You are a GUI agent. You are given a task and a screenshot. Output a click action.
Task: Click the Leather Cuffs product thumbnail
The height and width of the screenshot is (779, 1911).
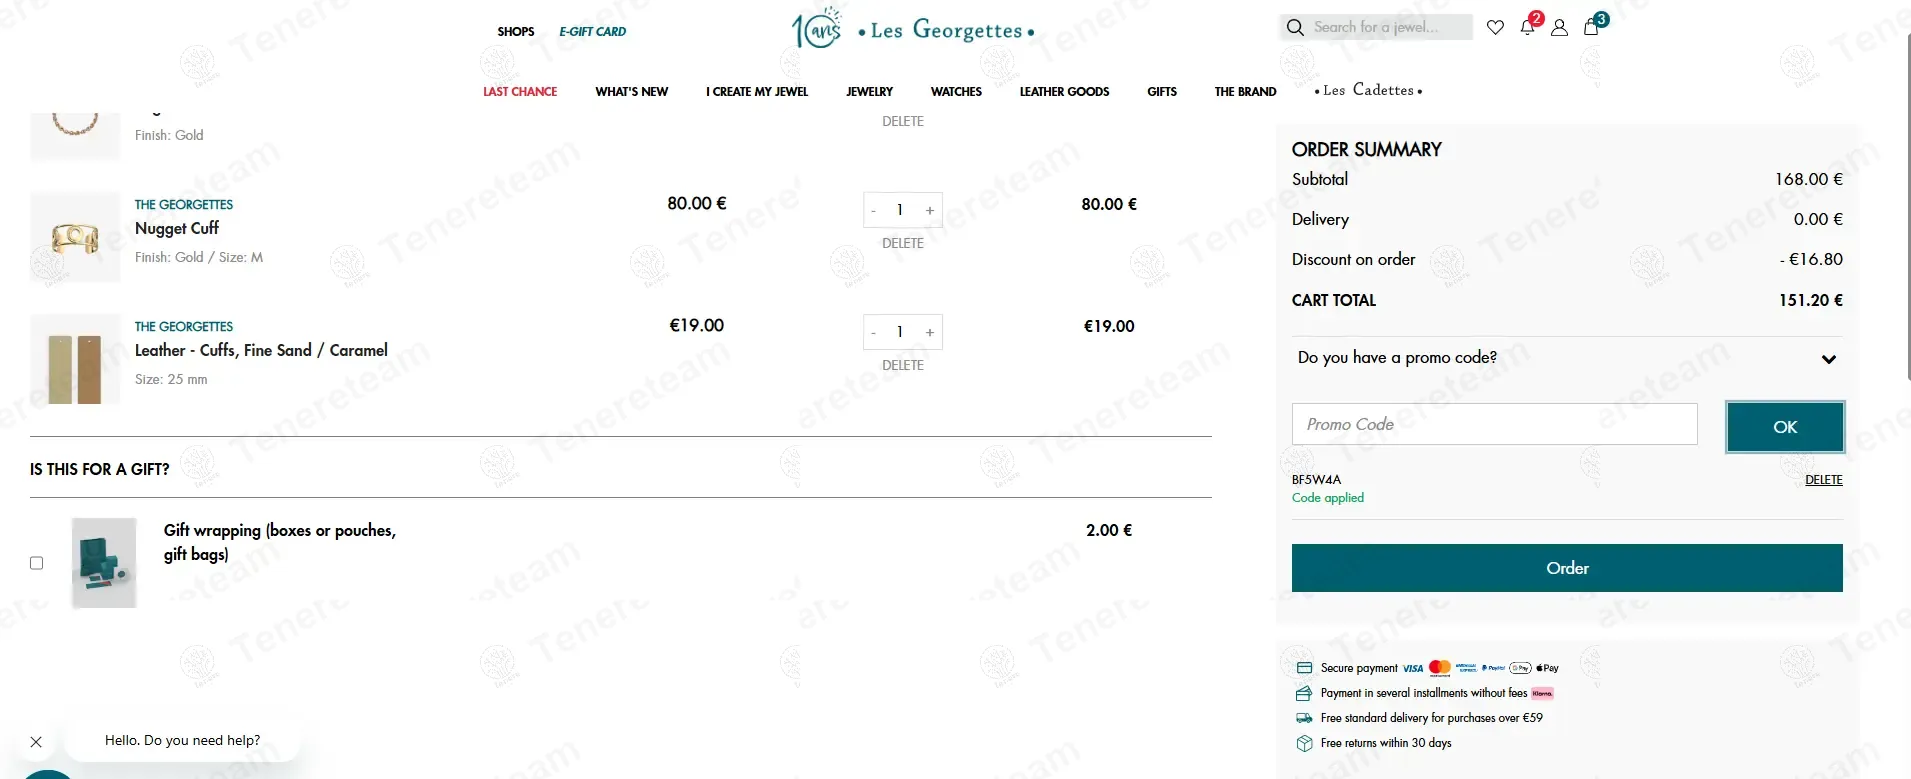pyautogui.click(x=75, y=359)
